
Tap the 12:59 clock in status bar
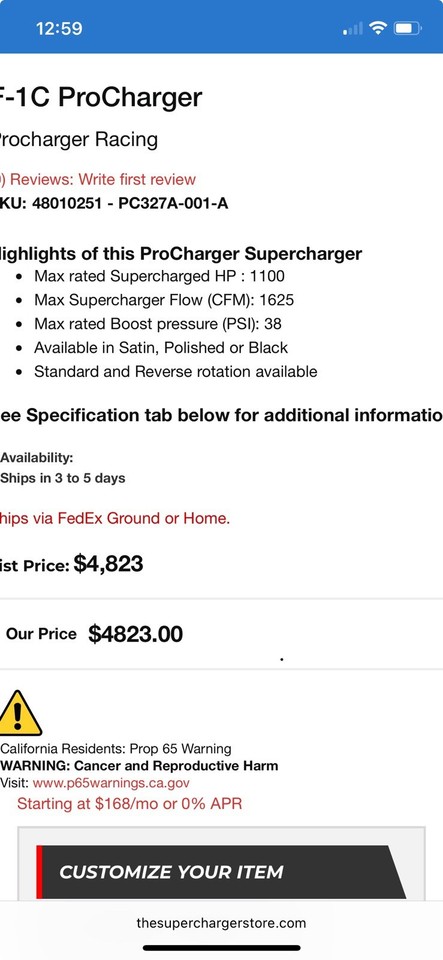(x=59, y=29)
